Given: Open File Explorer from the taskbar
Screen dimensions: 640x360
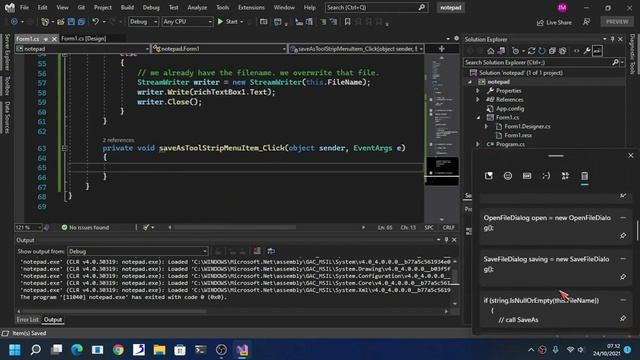Looking at the screenshot, I should point(159,350).
